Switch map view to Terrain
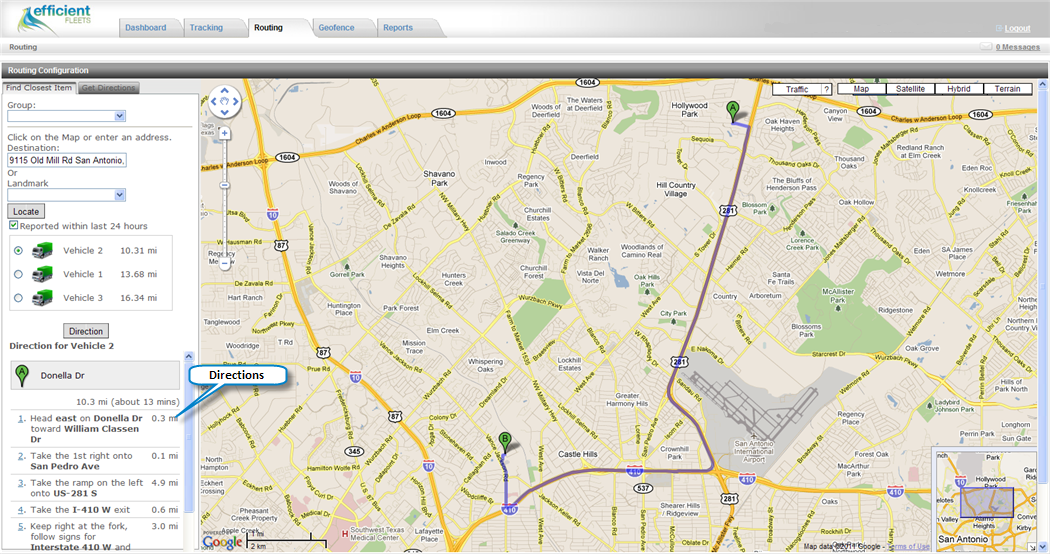Image resolution: width=1050 pixels, height=554 pixels. click(x=1007, y=89)
